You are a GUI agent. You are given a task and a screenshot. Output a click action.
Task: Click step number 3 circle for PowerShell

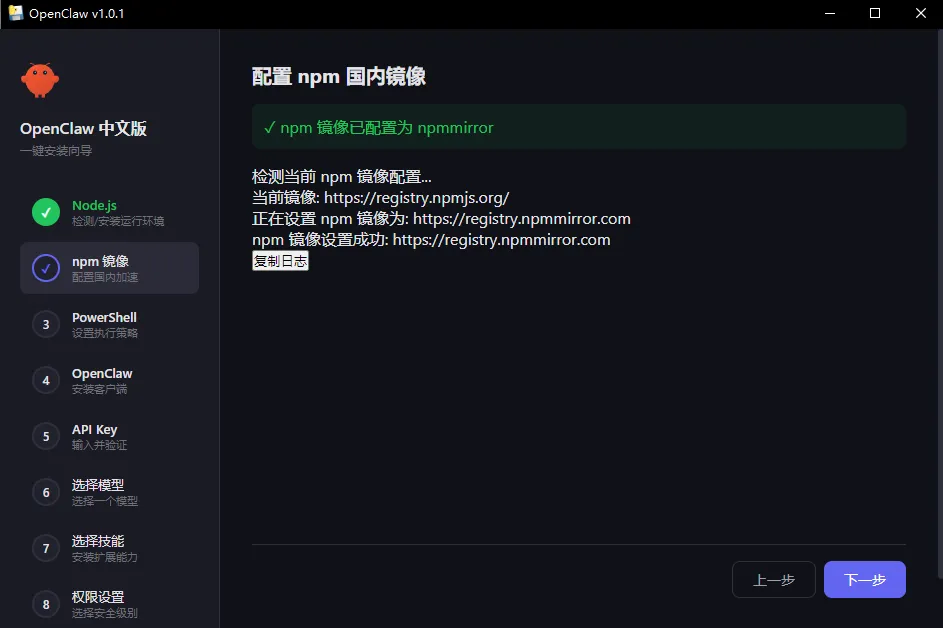pyautogui.click(x=46, y=324)
